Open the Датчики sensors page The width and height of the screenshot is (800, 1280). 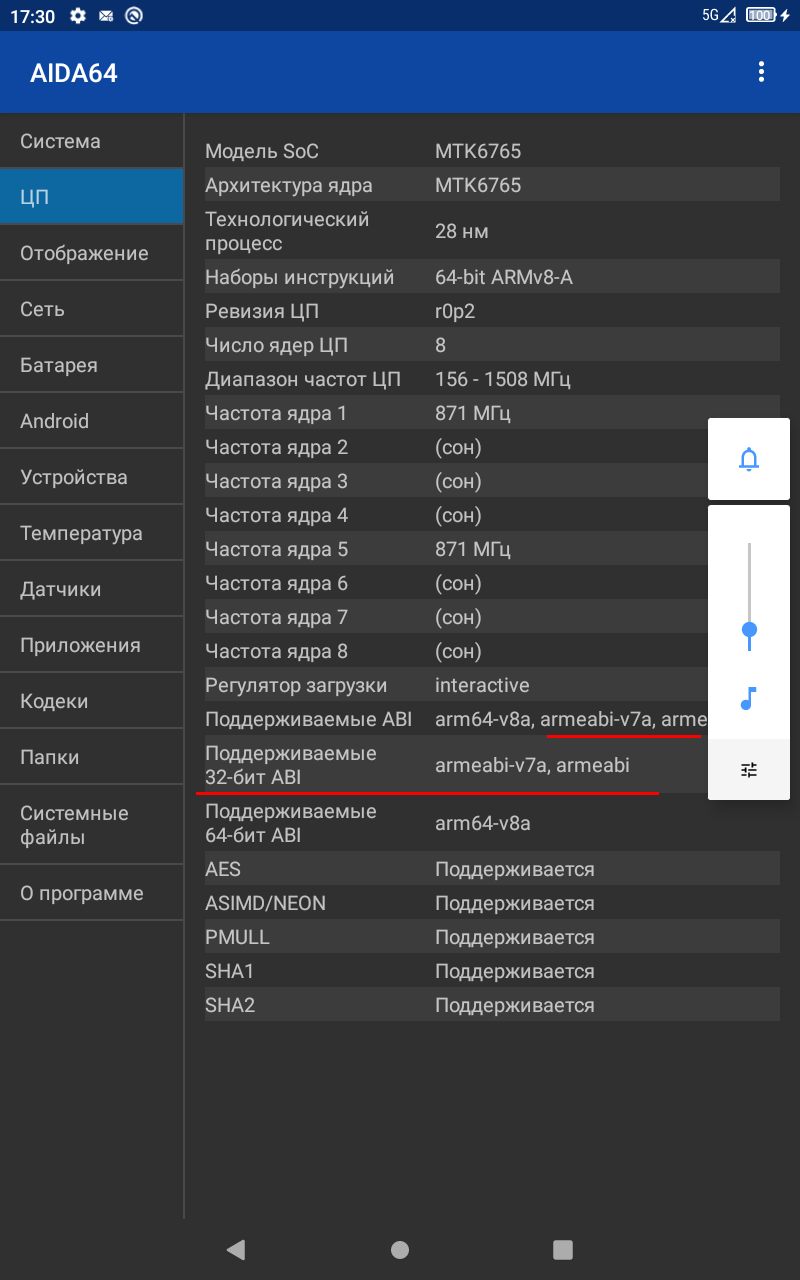(x=92, y=590)
